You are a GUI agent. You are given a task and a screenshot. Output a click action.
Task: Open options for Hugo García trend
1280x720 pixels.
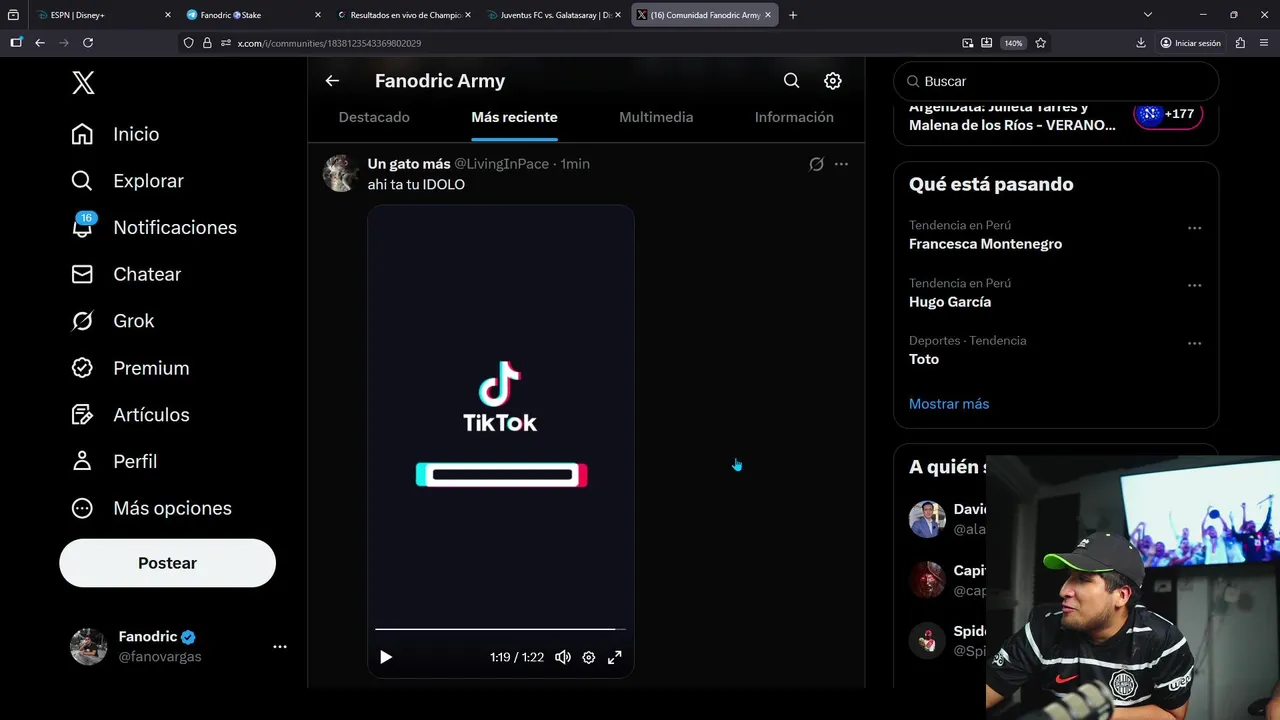[x=1194, y=286]
